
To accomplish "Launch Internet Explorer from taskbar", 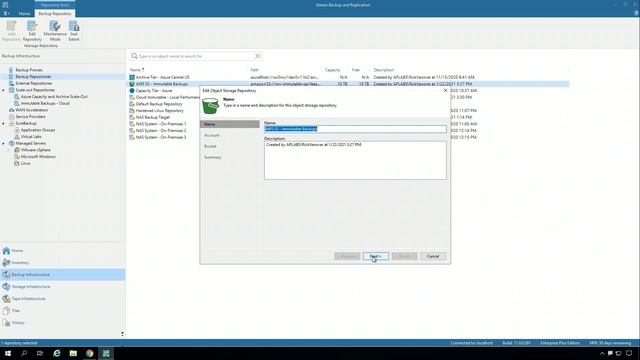I will click(57, 353).
